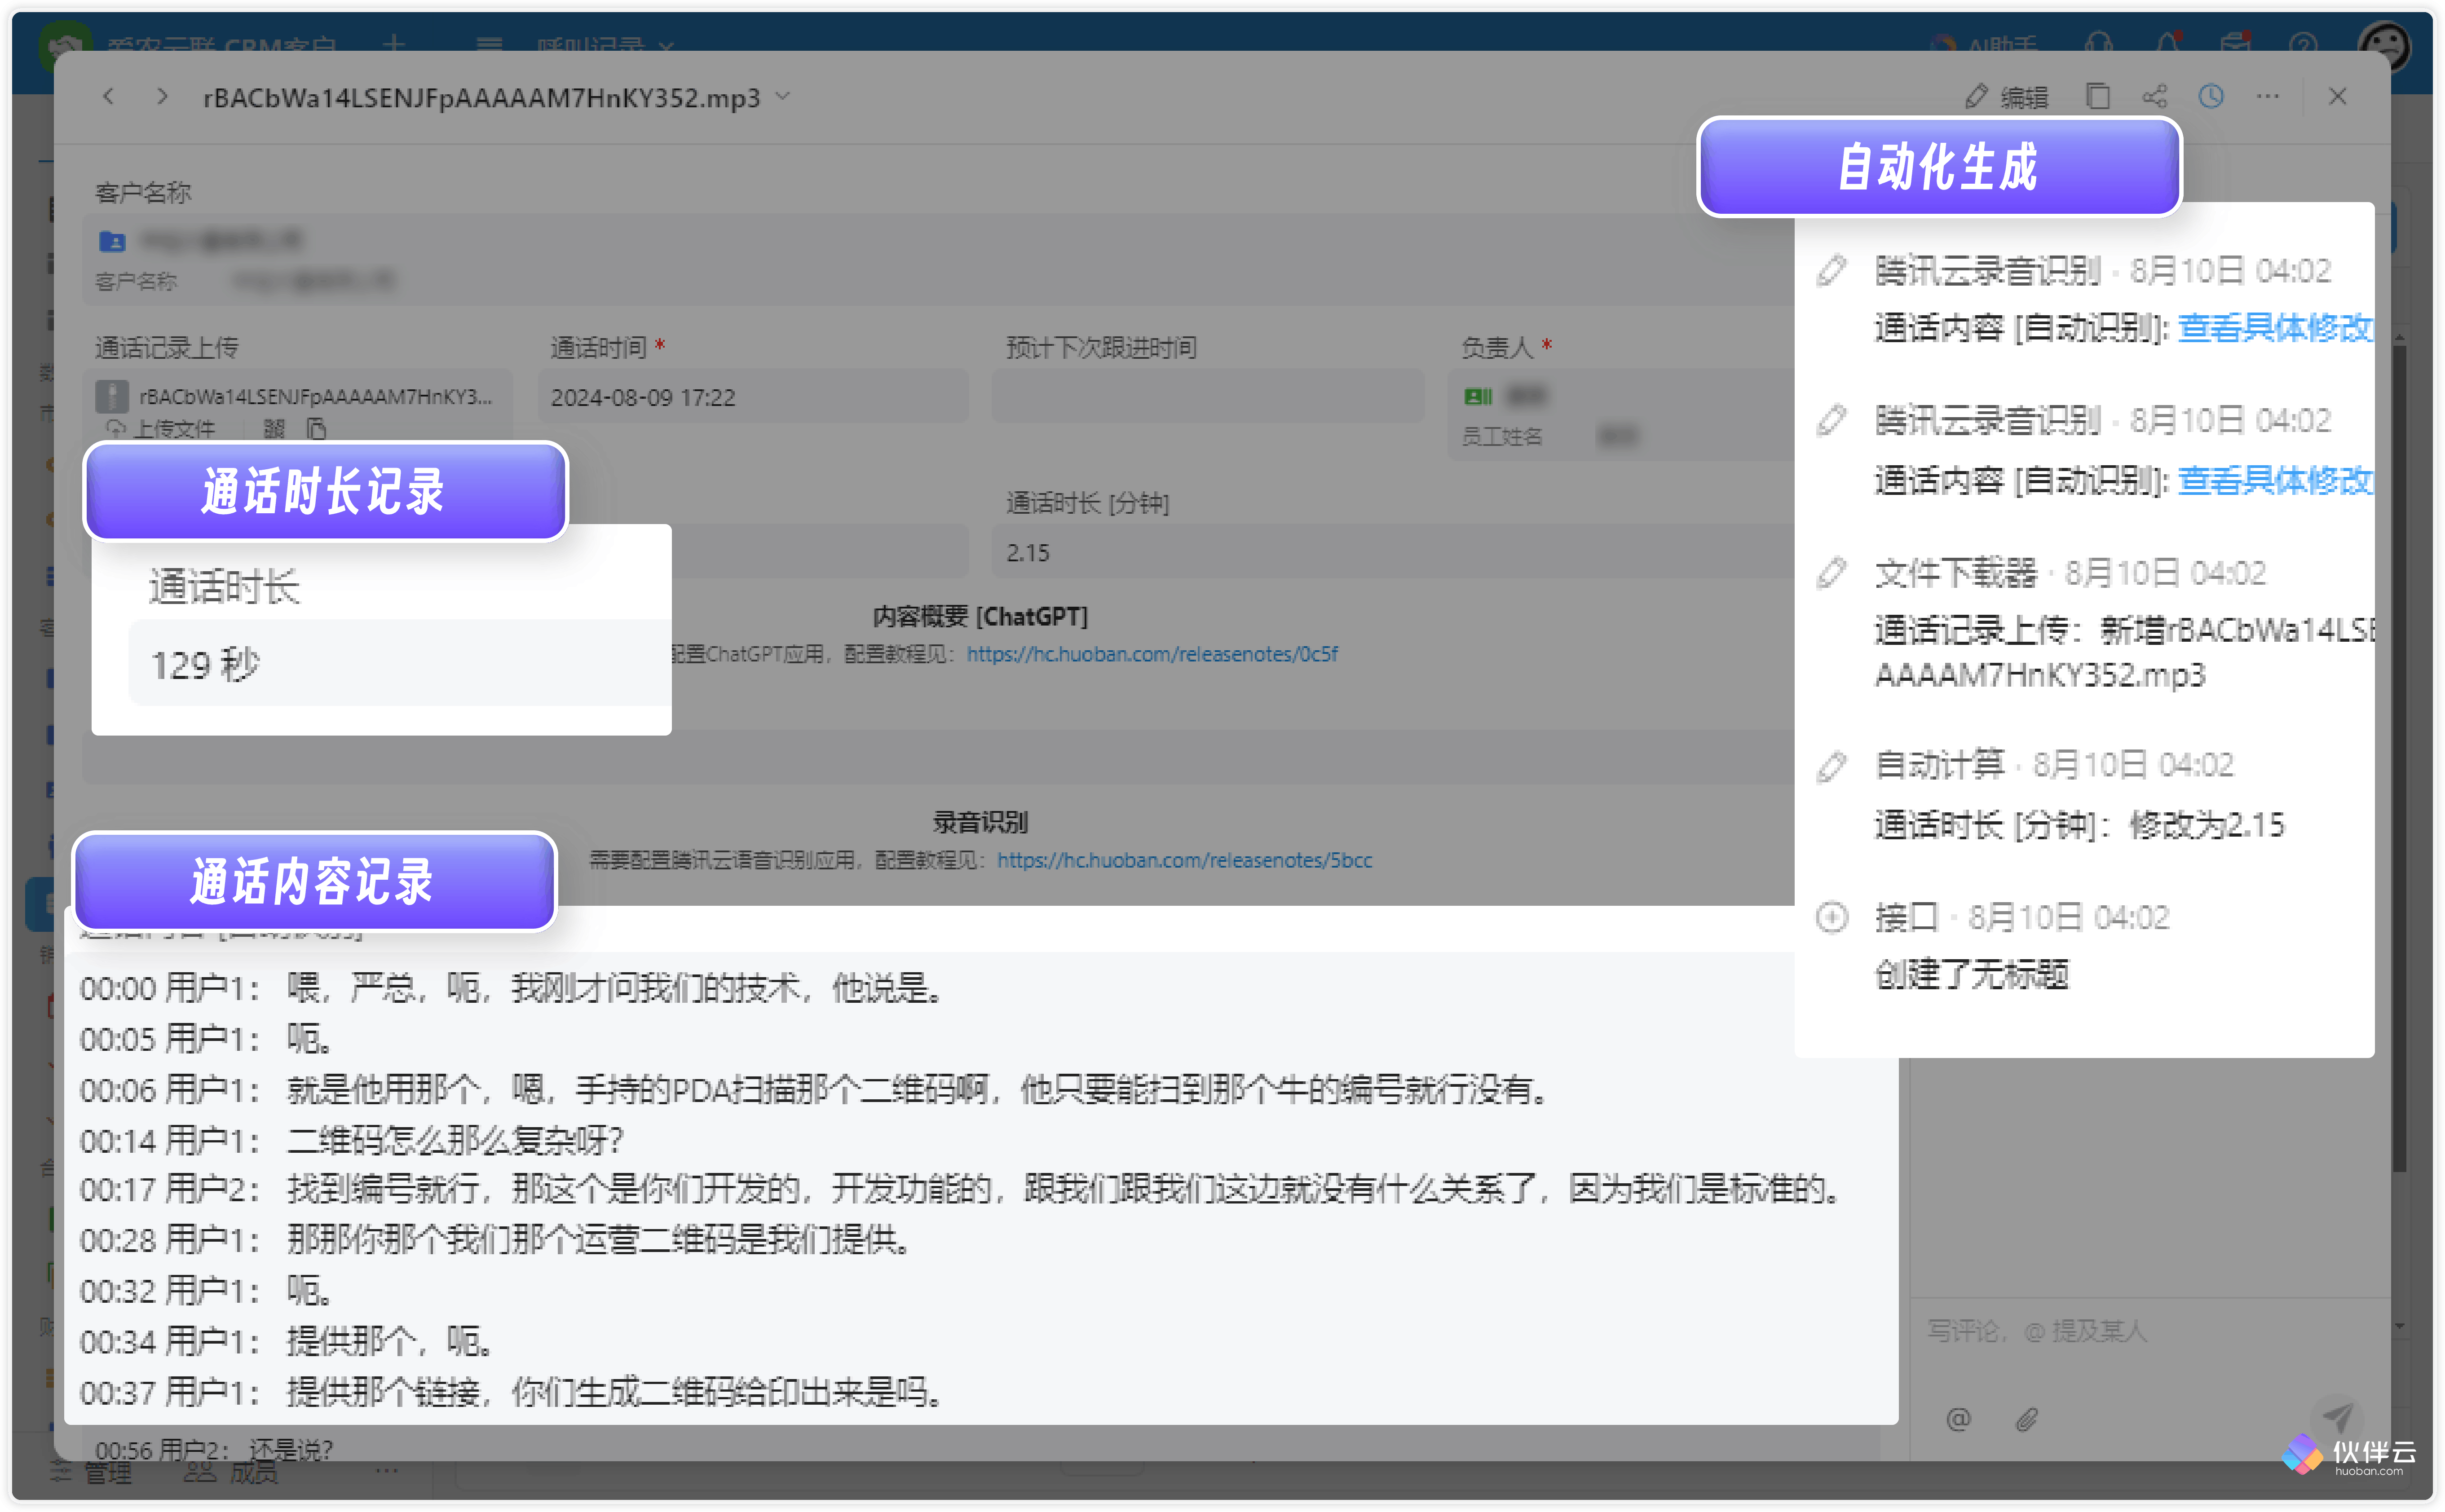Expand dropdown beside mp3 record title

click(783, 97)
